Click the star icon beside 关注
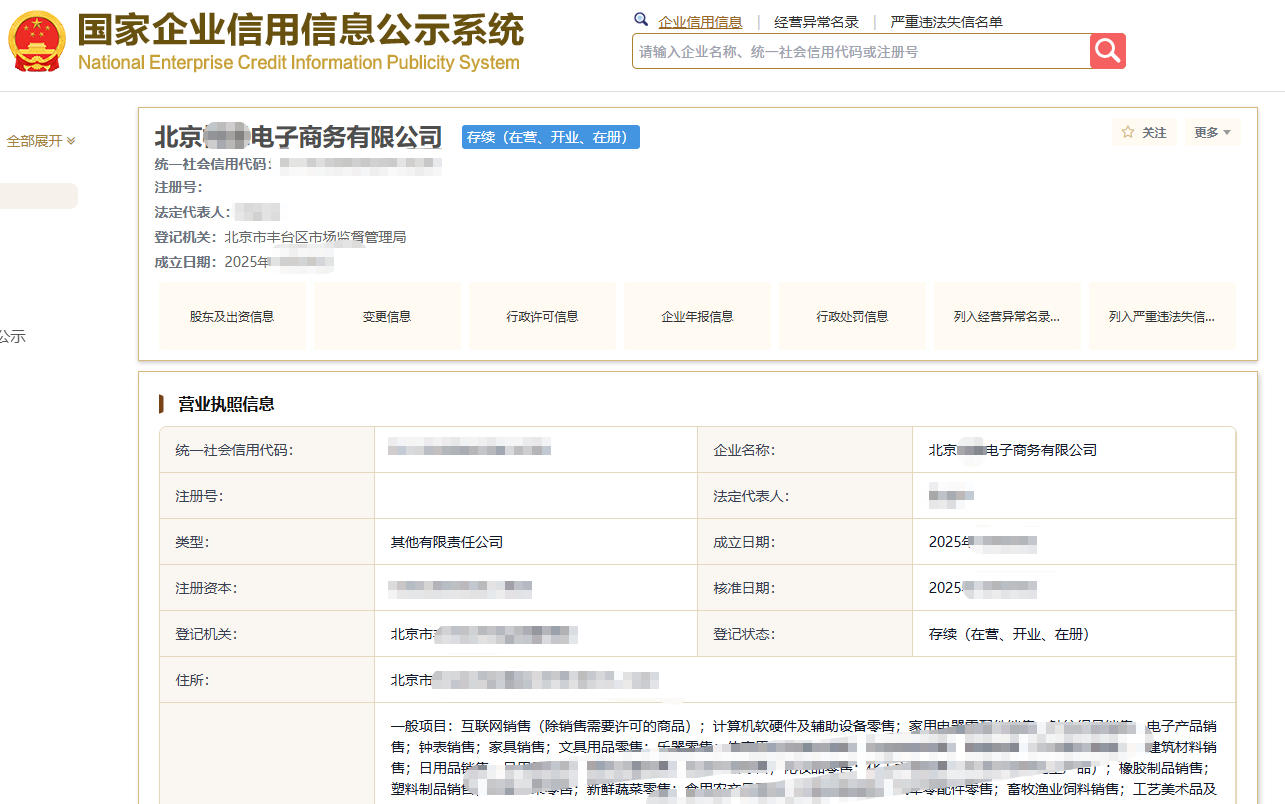 (1128, 132)
